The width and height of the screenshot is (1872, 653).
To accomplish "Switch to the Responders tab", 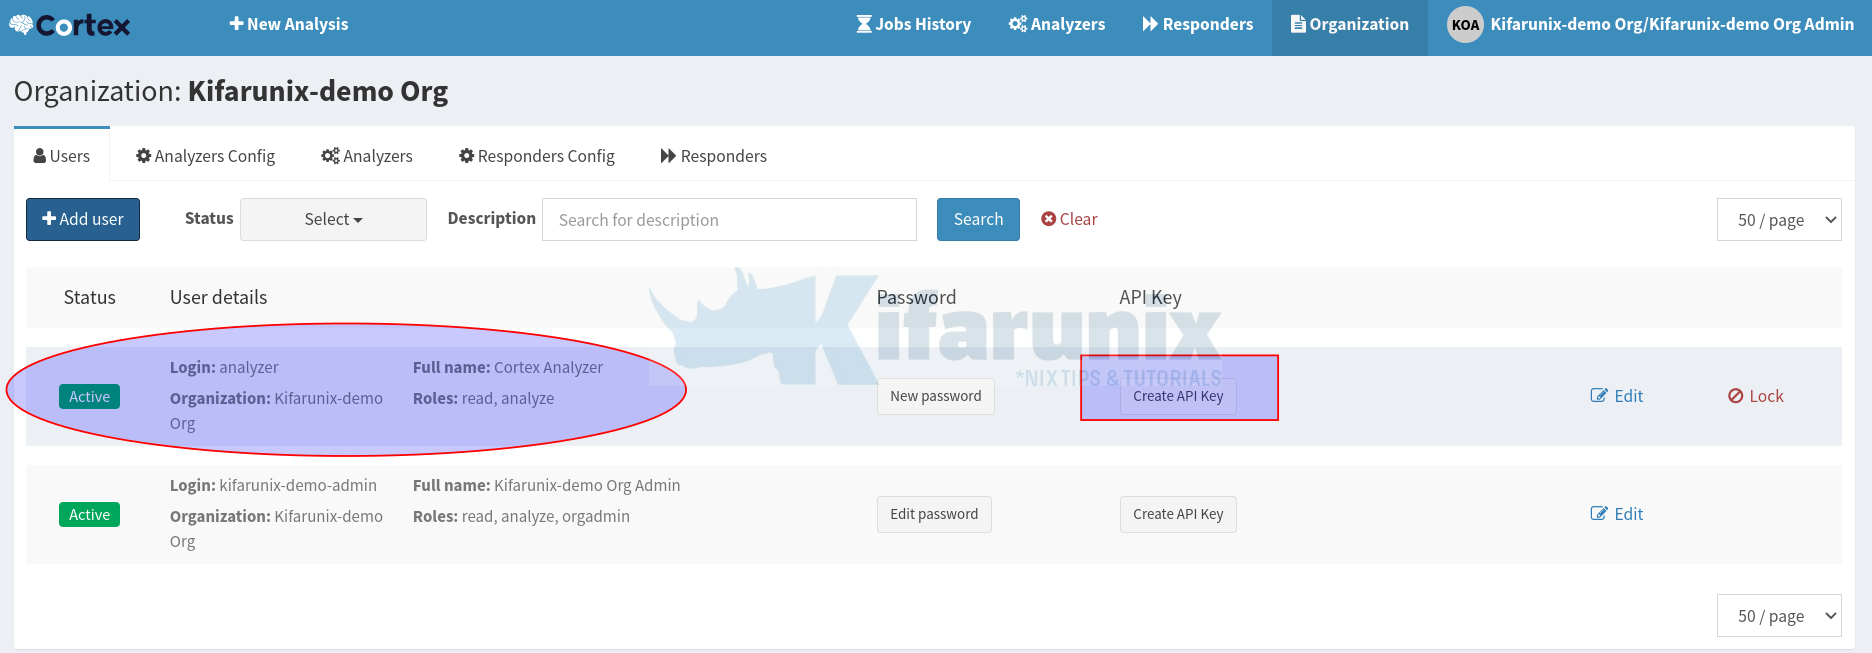I will click(714, 156).
